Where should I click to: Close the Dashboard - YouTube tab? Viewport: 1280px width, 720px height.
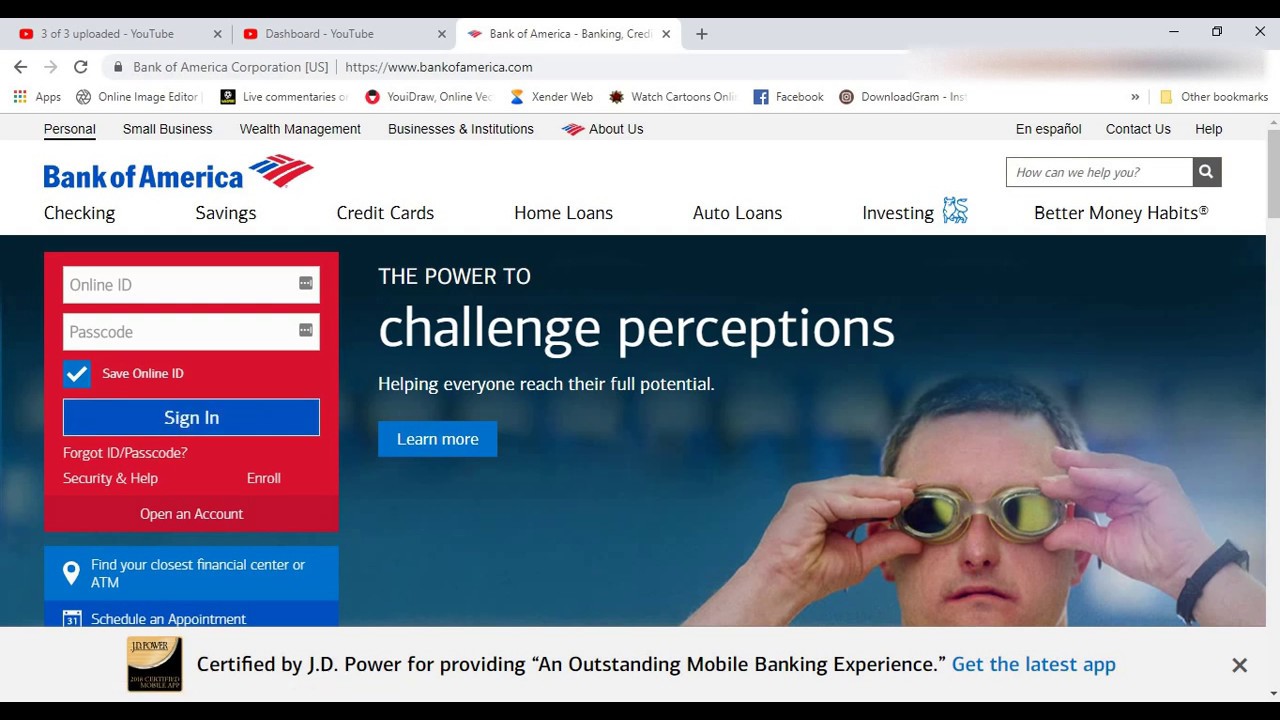(442, 34)
